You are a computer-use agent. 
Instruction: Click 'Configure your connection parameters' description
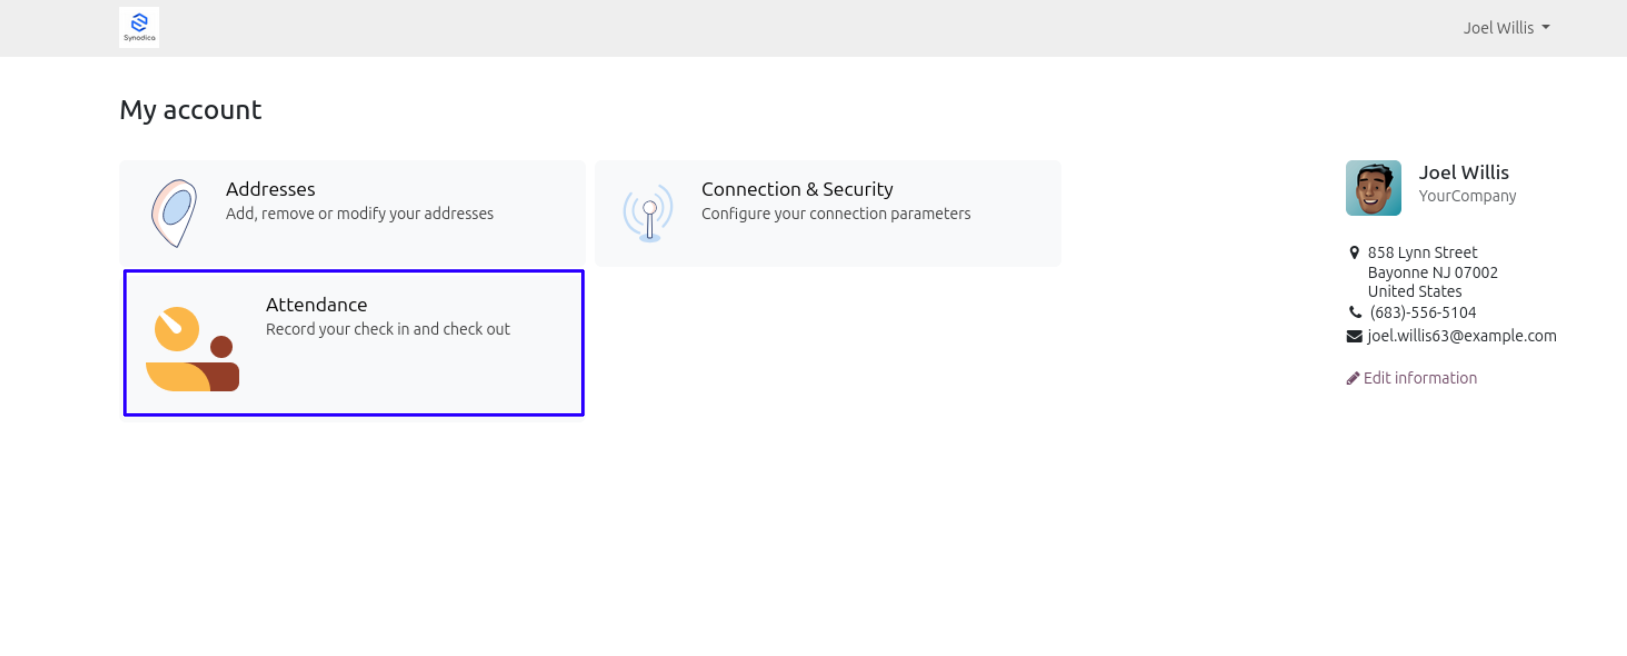pyautogui.click(x=836, y=214)
